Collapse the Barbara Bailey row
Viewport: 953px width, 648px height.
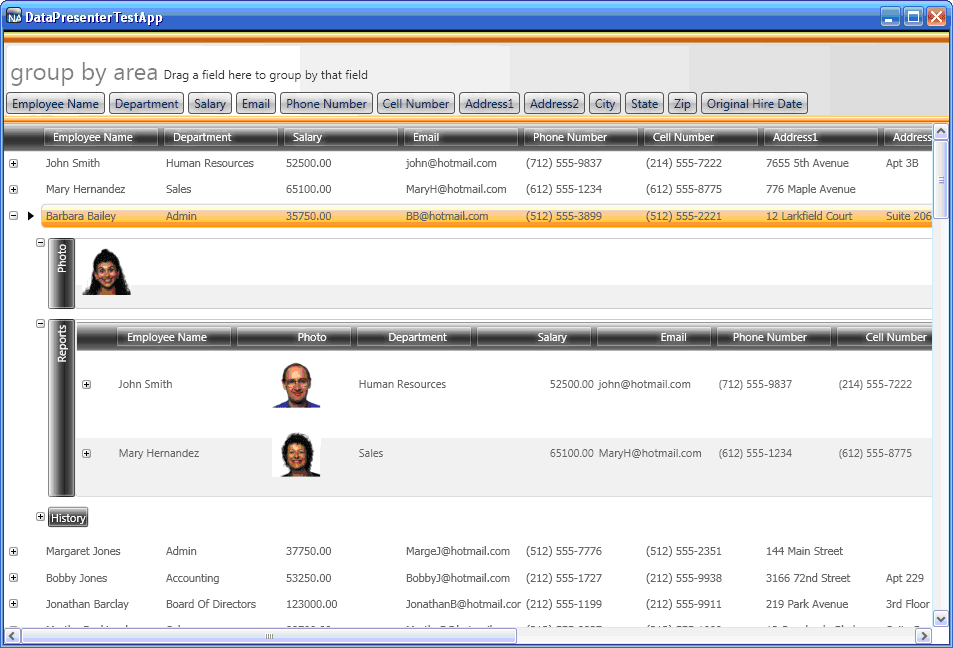(x=13, y=215)
